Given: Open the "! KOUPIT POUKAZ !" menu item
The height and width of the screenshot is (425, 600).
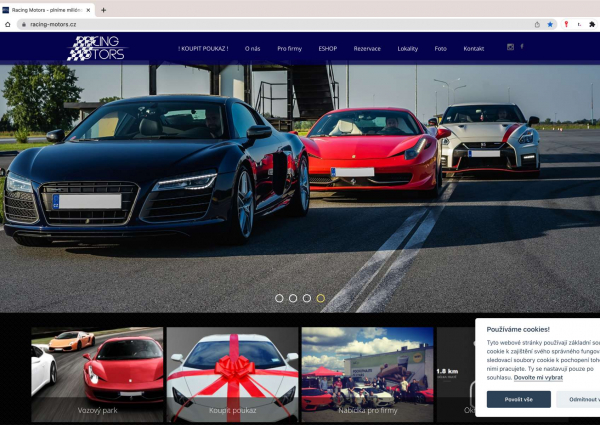Looking at the screenshot, I should point(203,48).
